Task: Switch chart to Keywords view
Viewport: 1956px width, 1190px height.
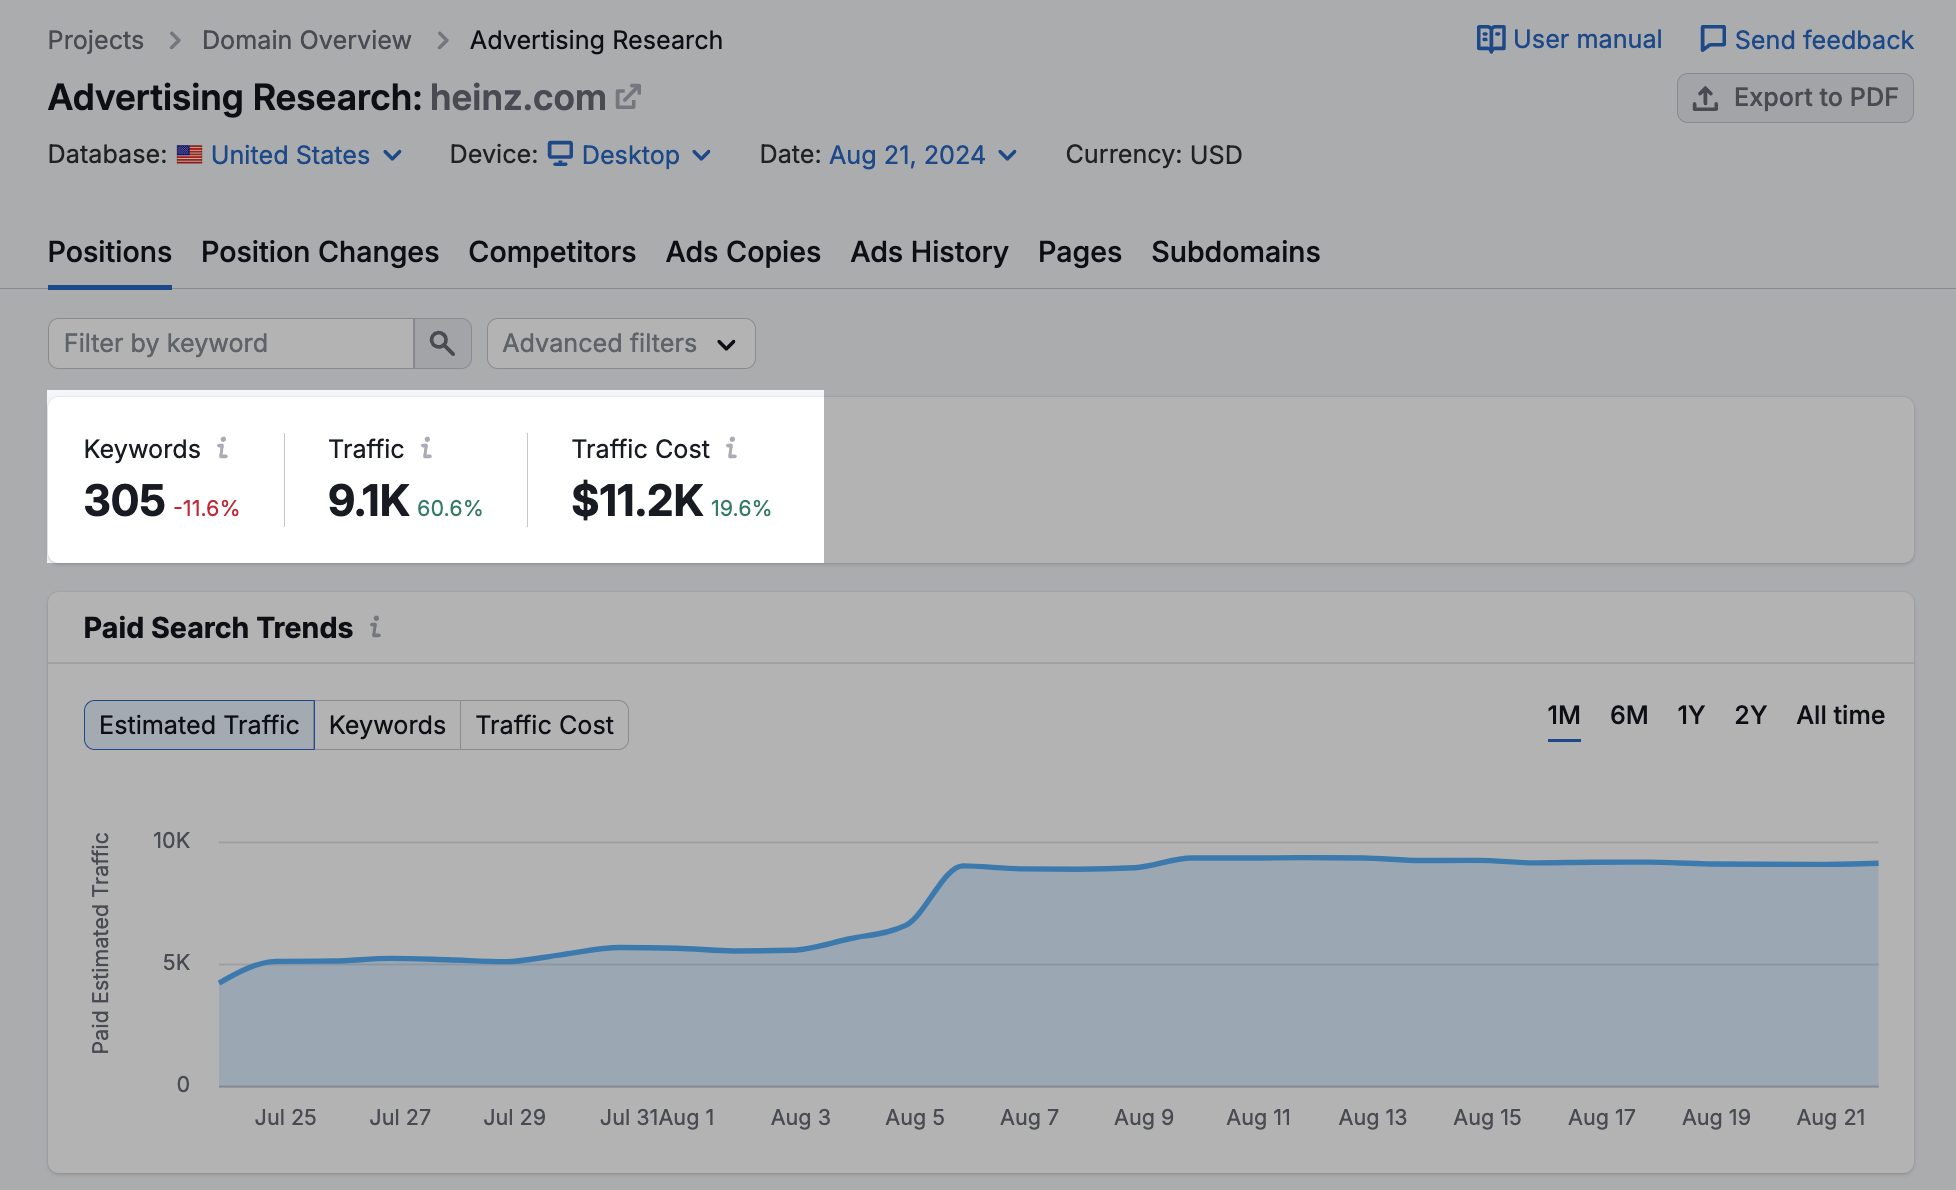Action: [x=387, y=725]
